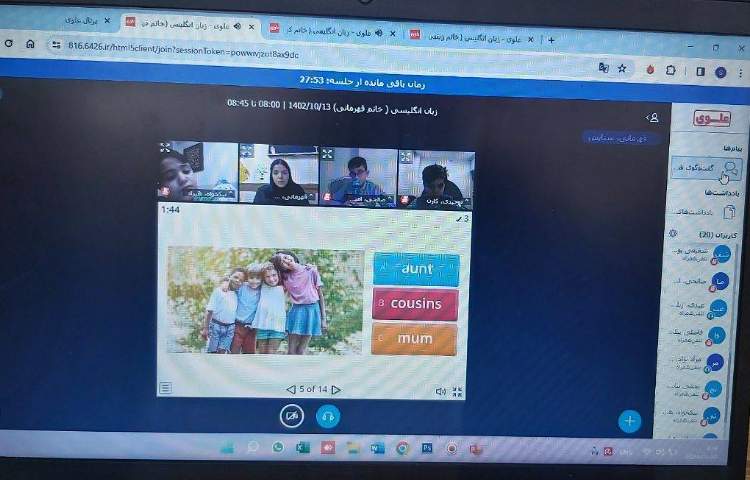
Task: Go to the previous slide arrow
Action: click(290, 390)
